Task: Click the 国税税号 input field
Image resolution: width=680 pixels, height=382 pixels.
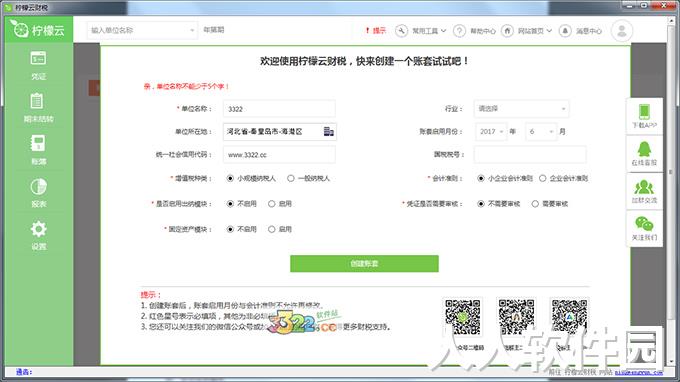Action: (x=530, y=155)
